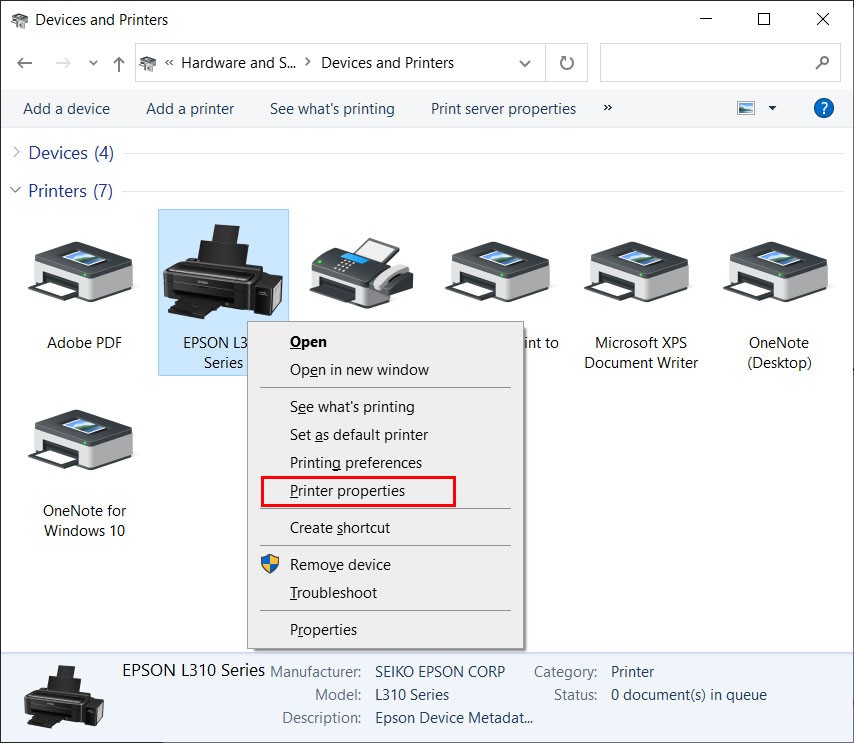Go up one level with Up arrow
This screenshot has width=854, height=743.
[x=119, y=64]
